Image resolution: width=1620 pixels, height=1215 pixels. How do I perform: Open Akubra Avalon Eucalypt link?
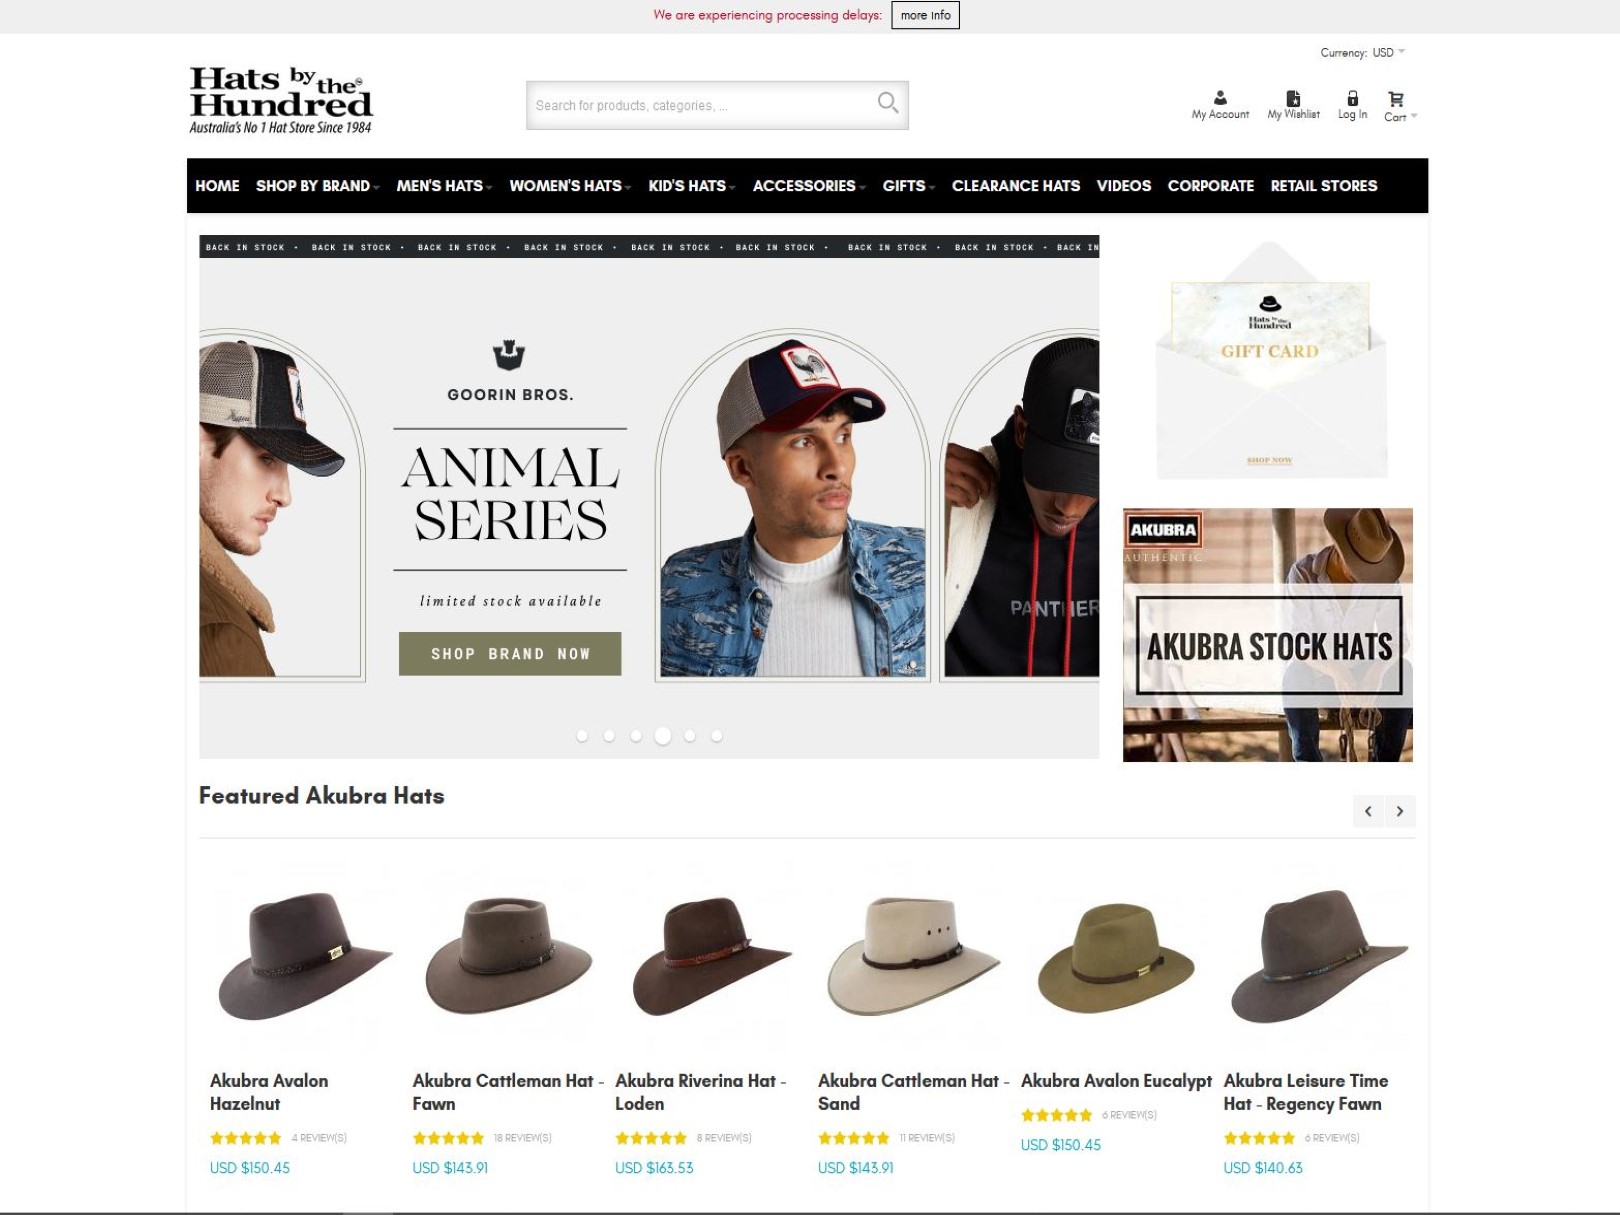tap(1116, 1081)
